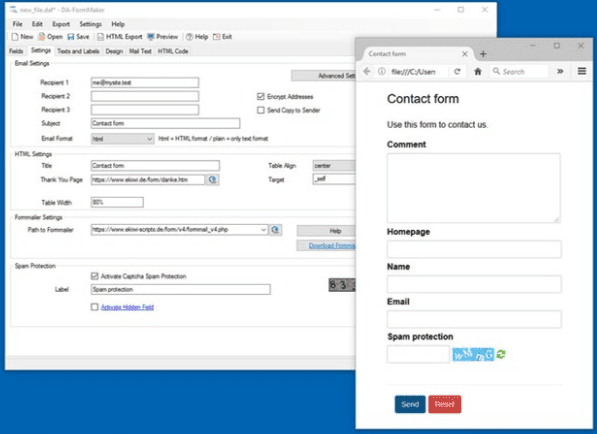The image size is (597, 434).
Task: Click the Table Width input field
Action: (117, 202)
